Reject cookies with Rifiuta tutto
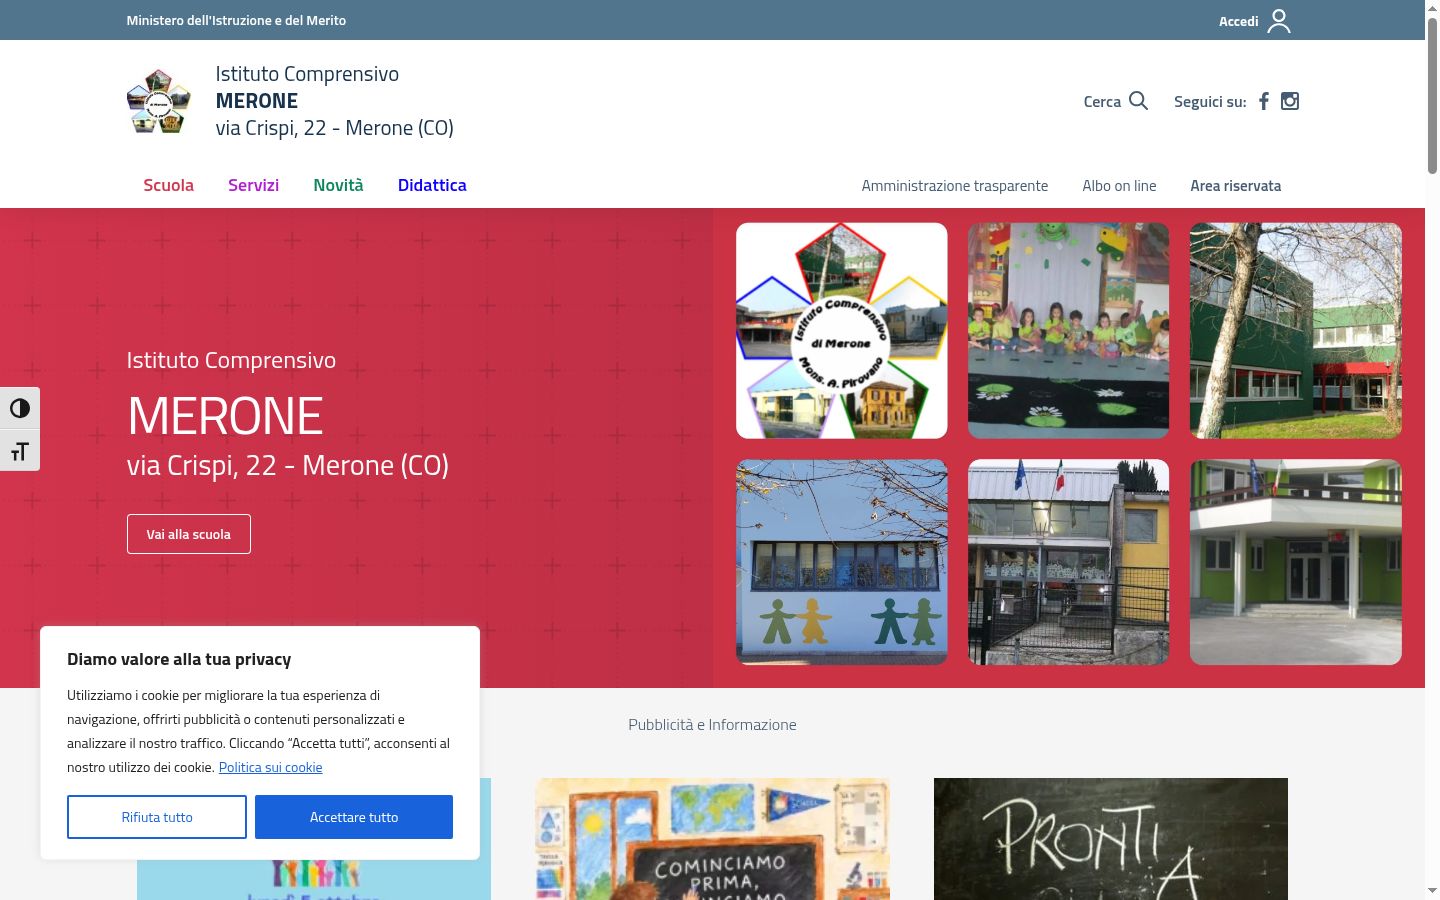The height and width of the screenshot is (900, 1440). click(x=157, y=817)
